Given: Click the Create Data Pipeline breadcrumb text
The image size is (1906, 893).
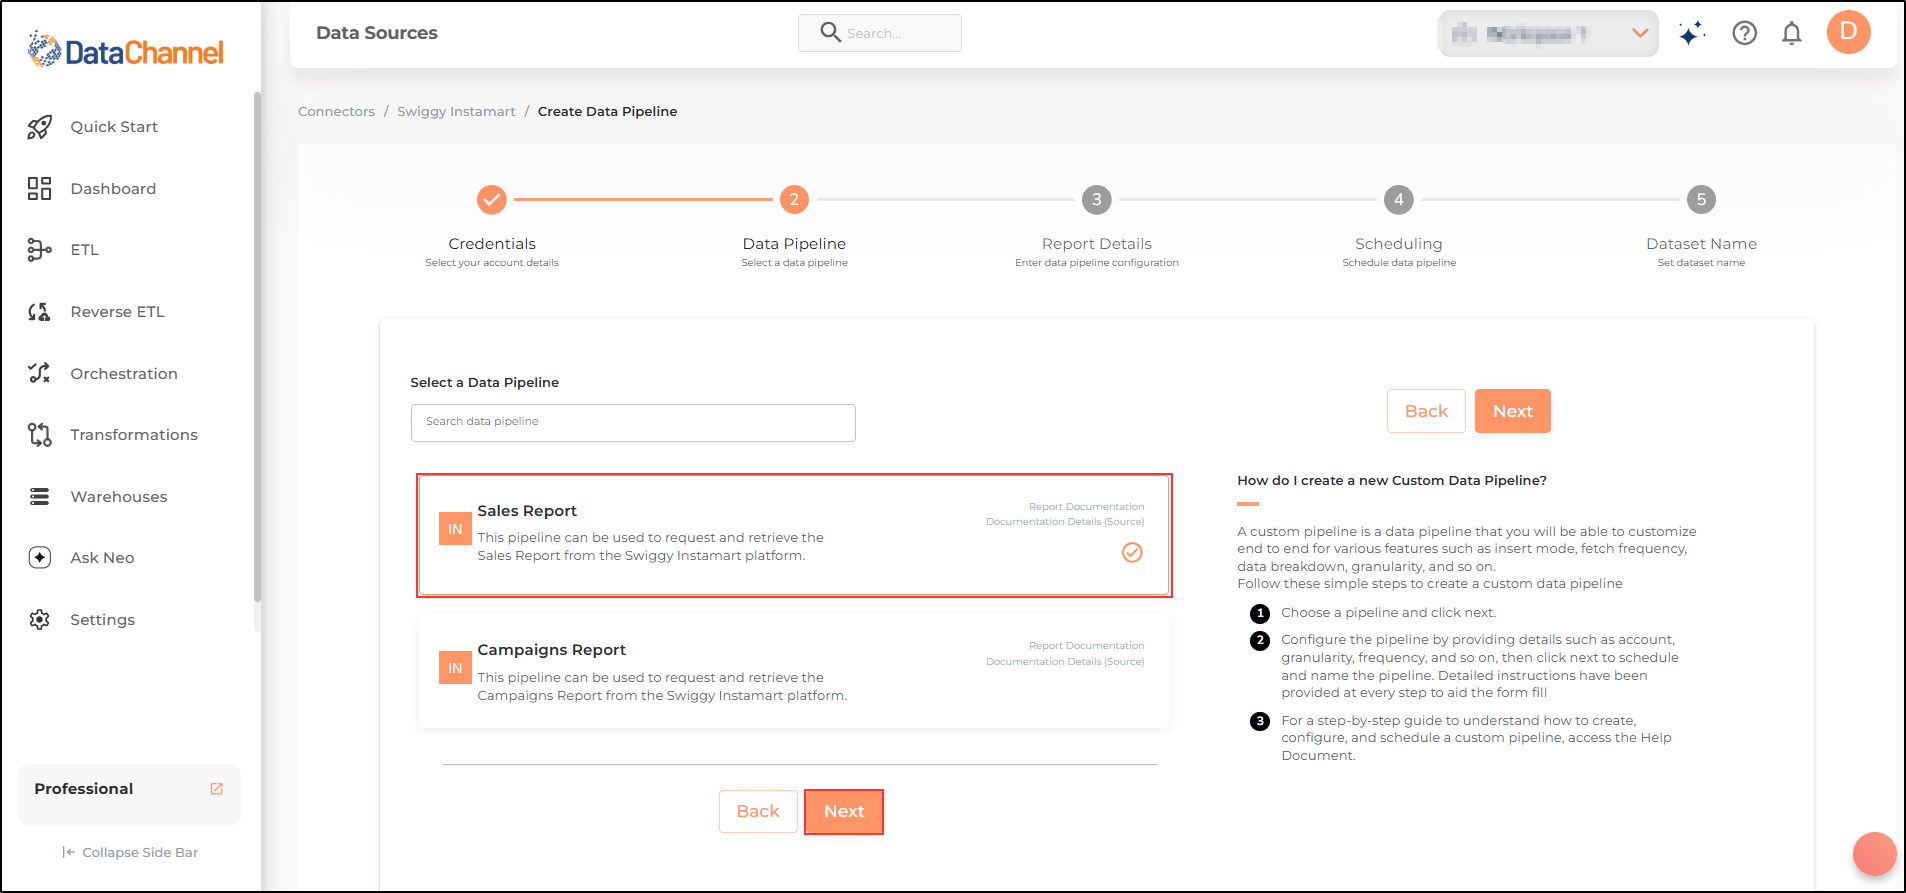Looking at the screenshot, I should click(x=607, y=112).
